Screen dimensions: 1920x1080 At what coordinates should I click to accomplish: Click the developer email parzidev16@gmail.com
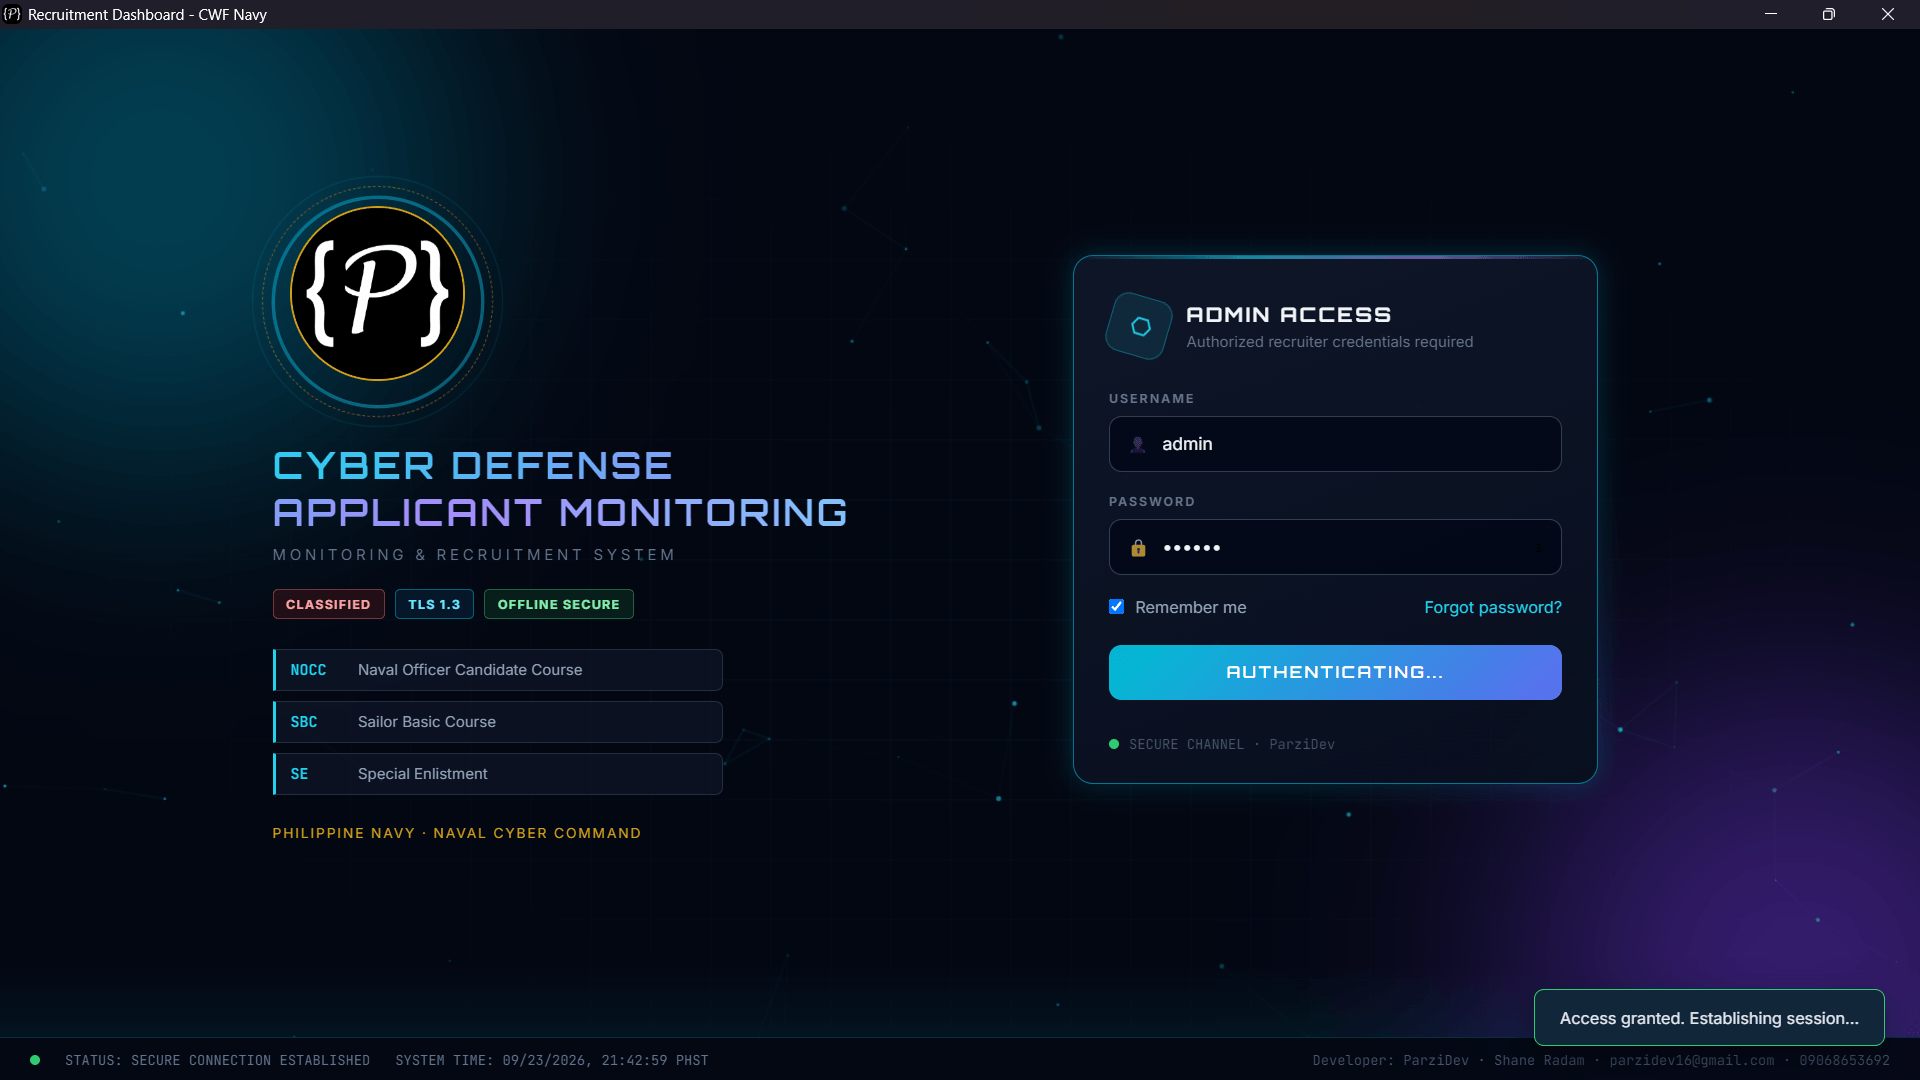pos(1692,1060)
